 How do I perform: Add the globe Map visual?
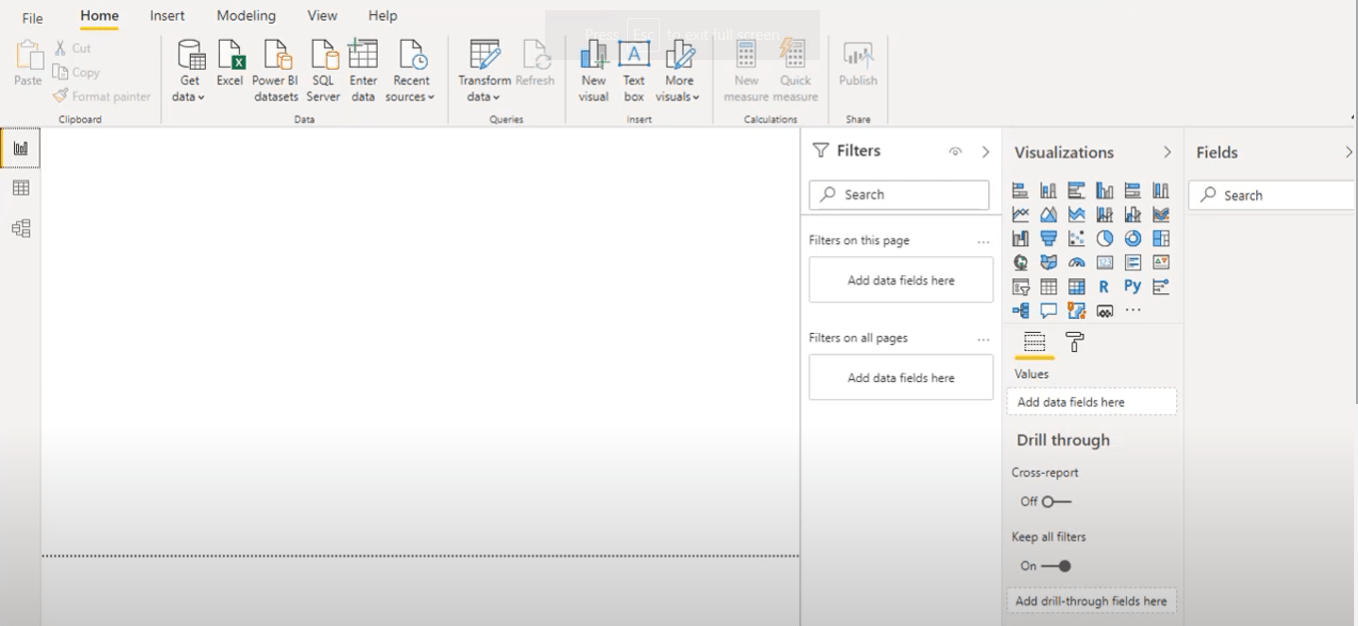tap(1020, 262)
